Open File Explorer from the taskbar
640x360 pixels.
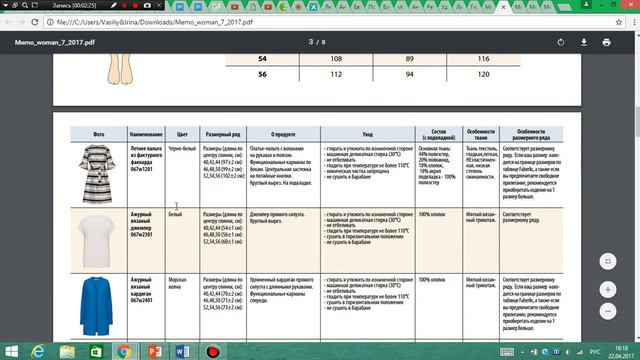(x=67, y=351)
